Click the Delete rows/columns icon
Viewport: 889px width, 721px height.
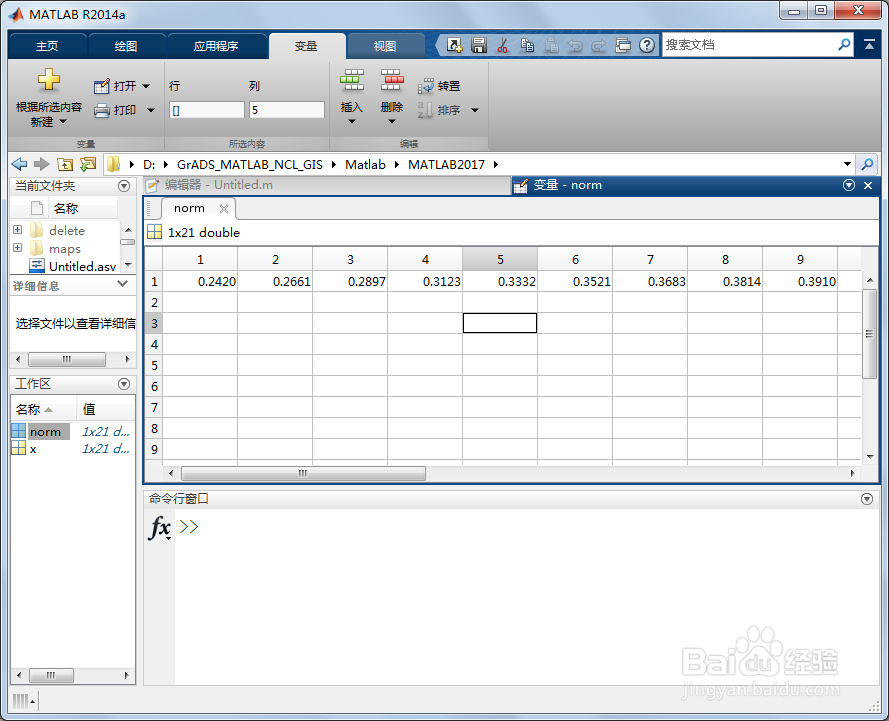392,80
